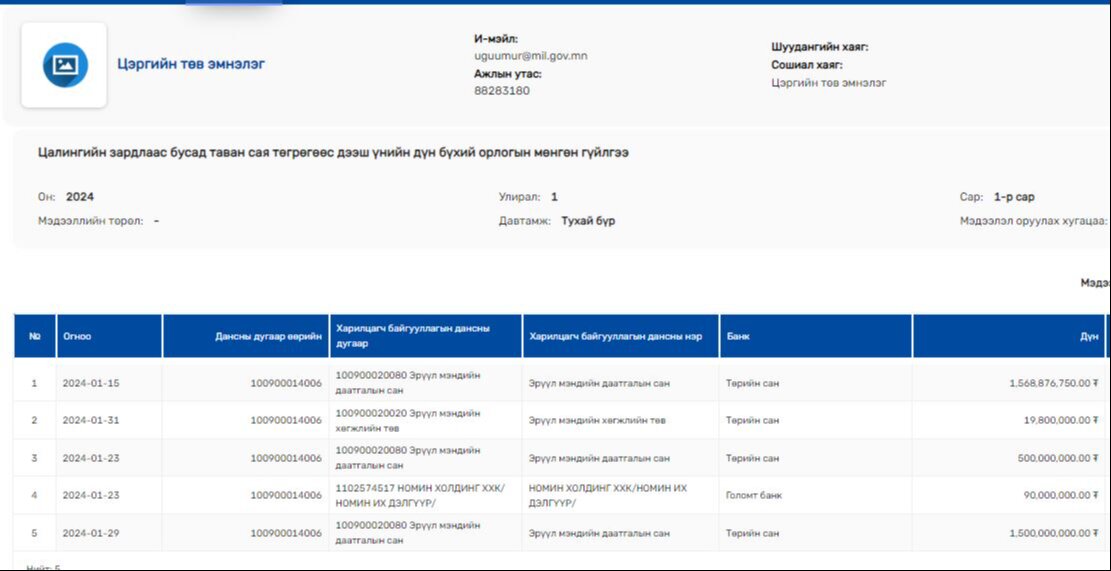Select the row dated 2024-01-29
The image size is (1111, 571).
point(91,533)
